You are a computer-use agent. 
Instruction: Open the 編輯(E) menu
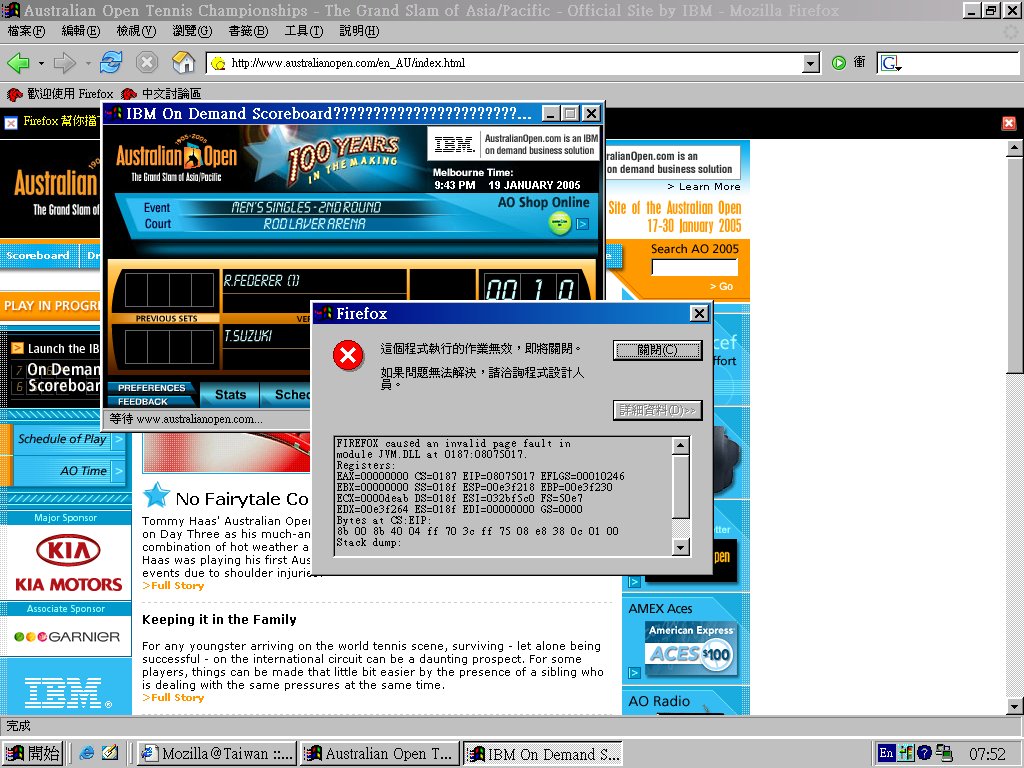click(x=81, y=31)
